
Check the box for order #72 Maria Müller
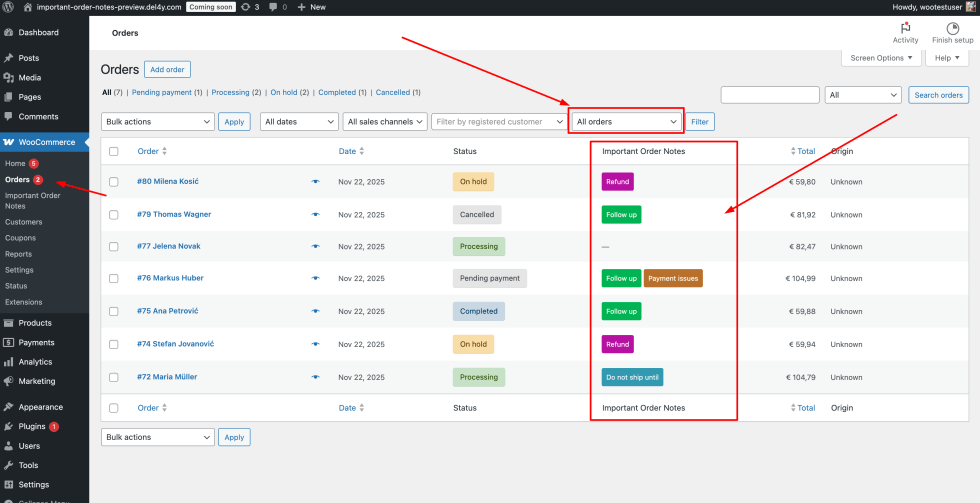pos(113,378)
